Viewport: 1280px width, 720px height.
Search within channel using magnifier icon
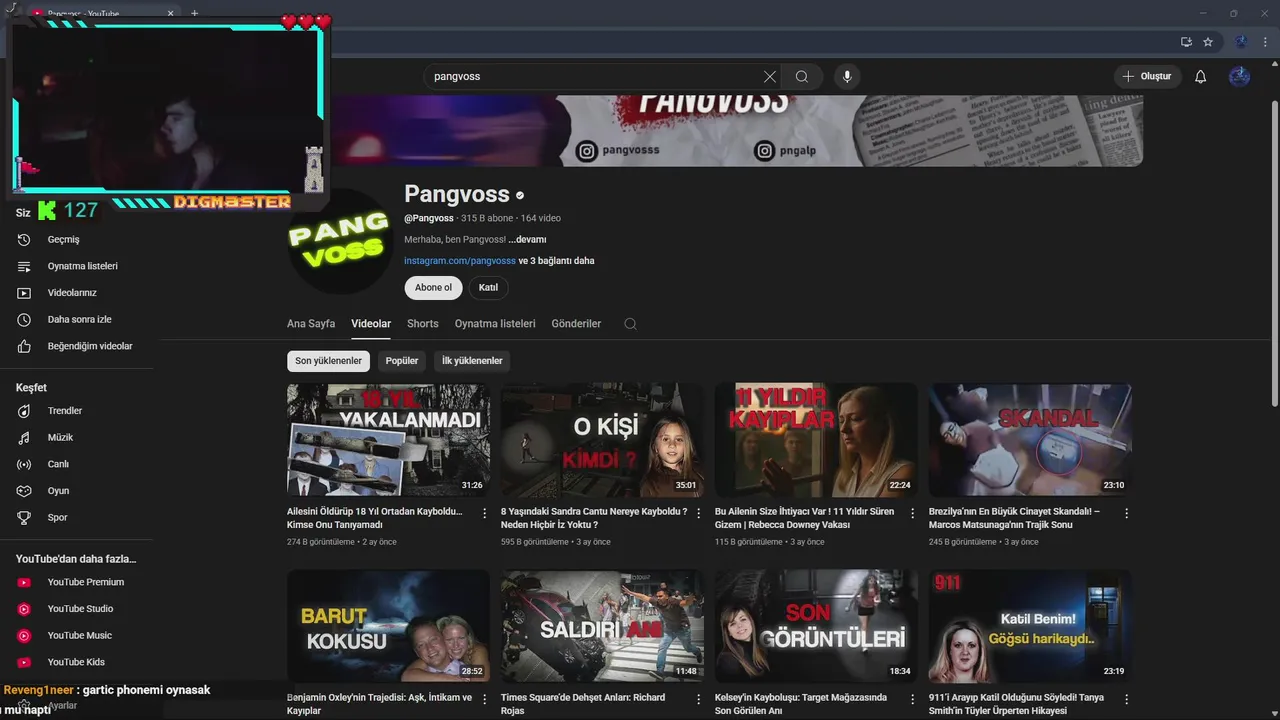click(630, 324)
